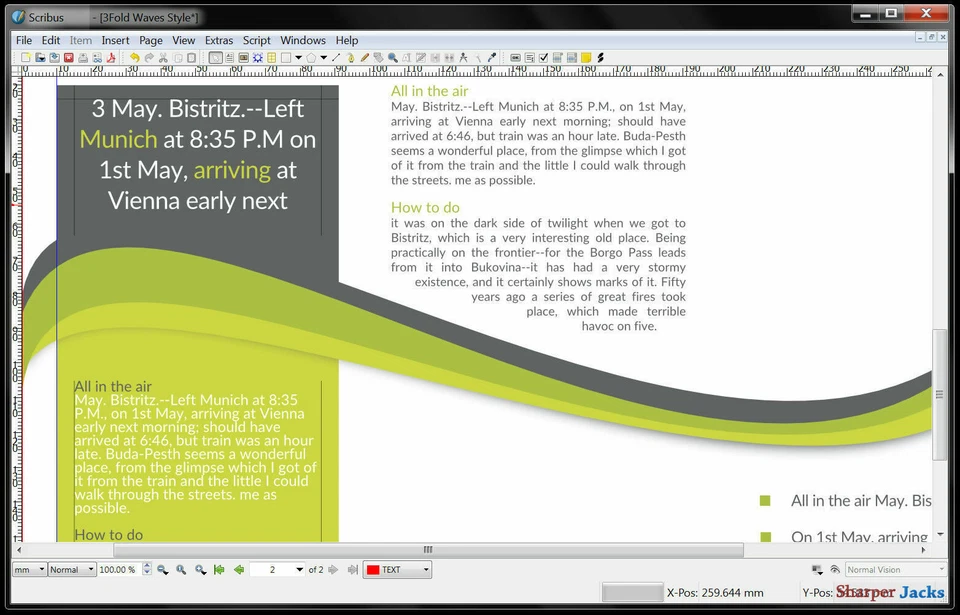
Task: Pick the Eye Dropper color tool
Action: coord(492,57)
